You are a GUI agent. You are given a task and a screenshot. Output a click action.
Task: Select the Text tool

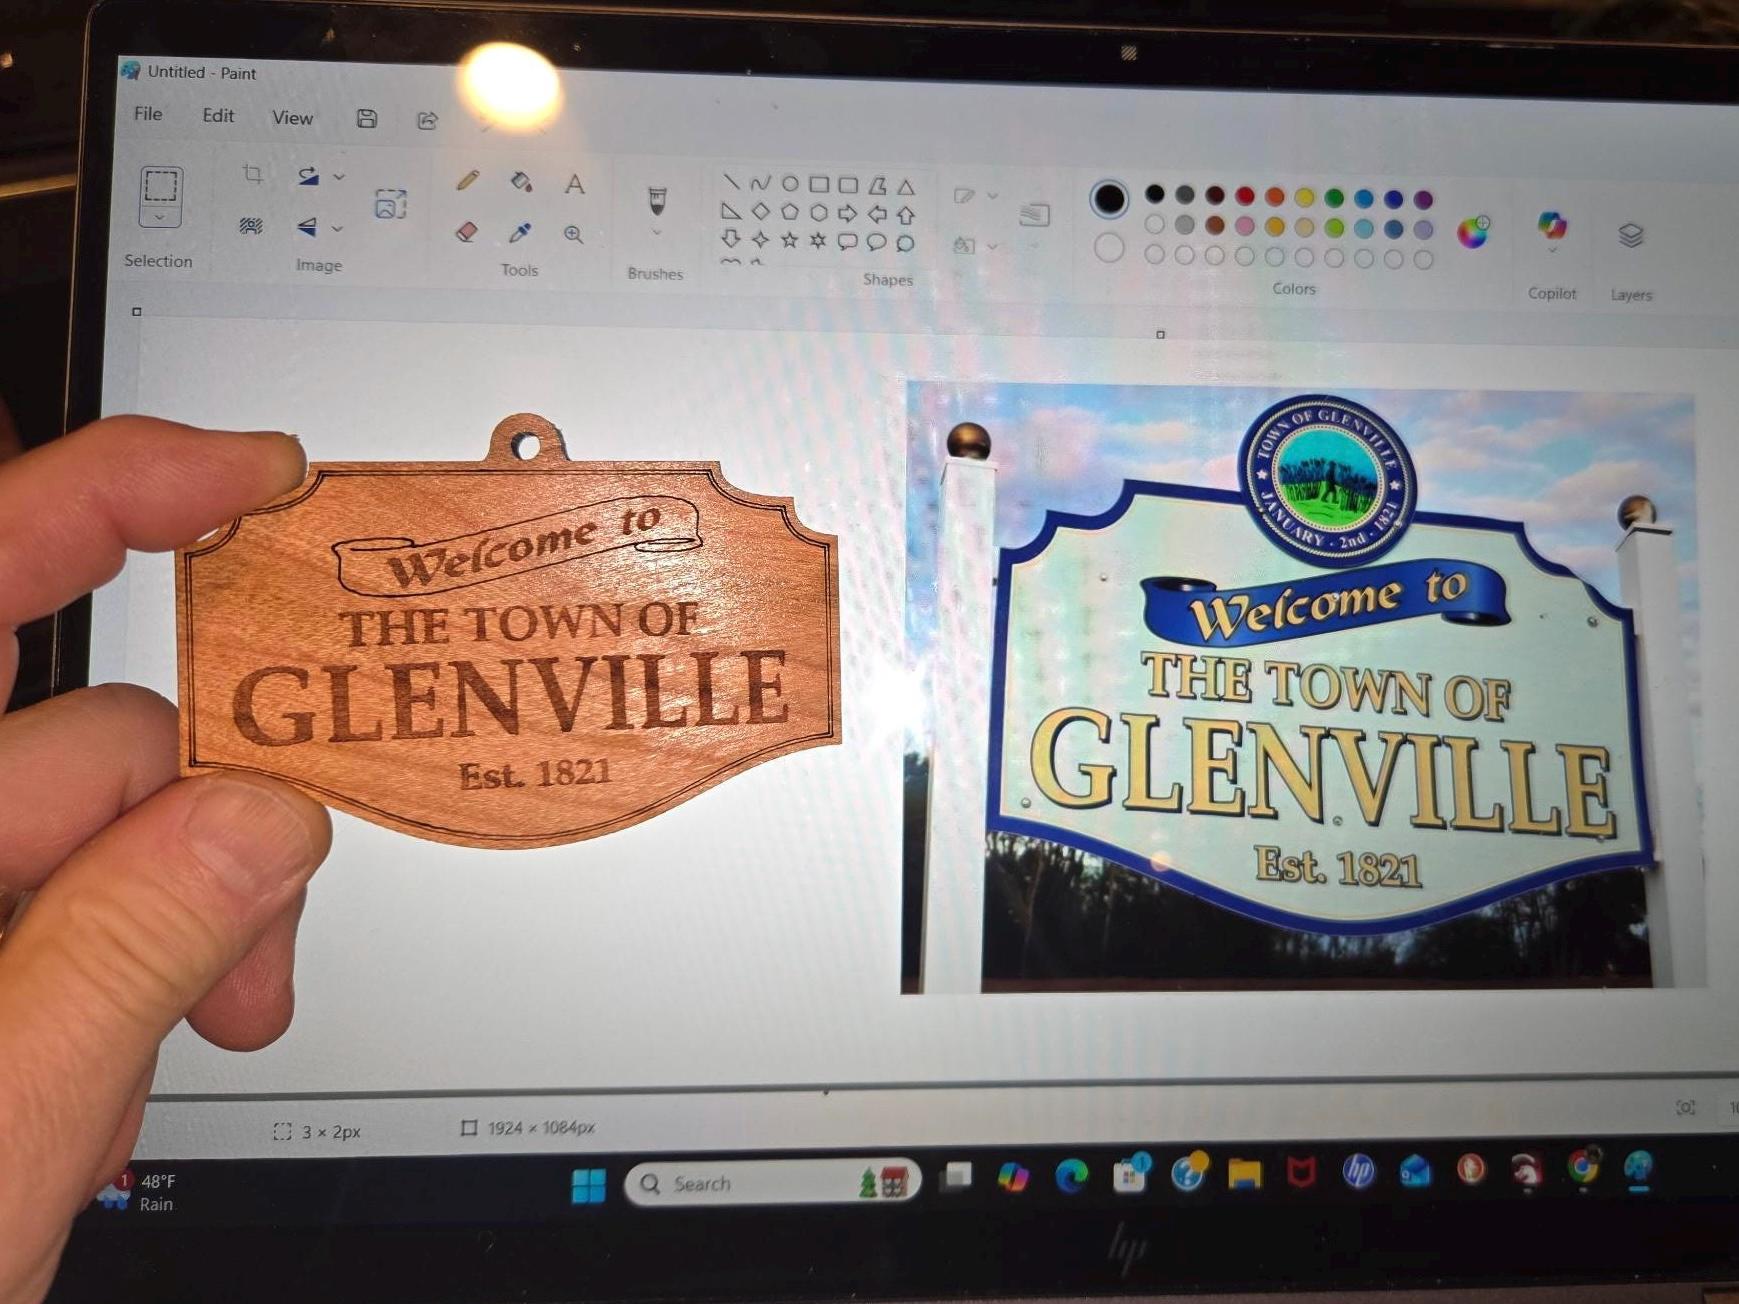574,184
